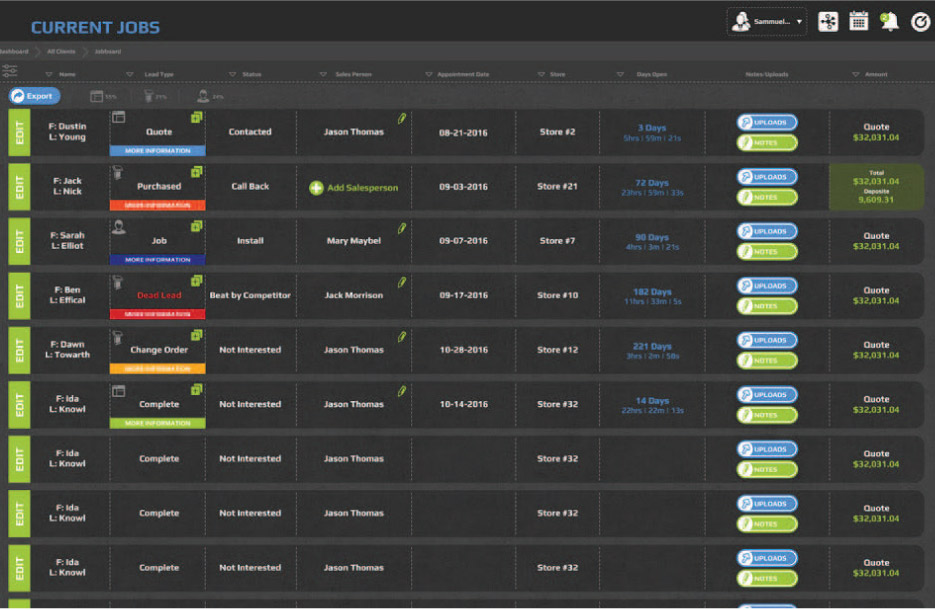Open NOTES for Dustin Young row

767,143
